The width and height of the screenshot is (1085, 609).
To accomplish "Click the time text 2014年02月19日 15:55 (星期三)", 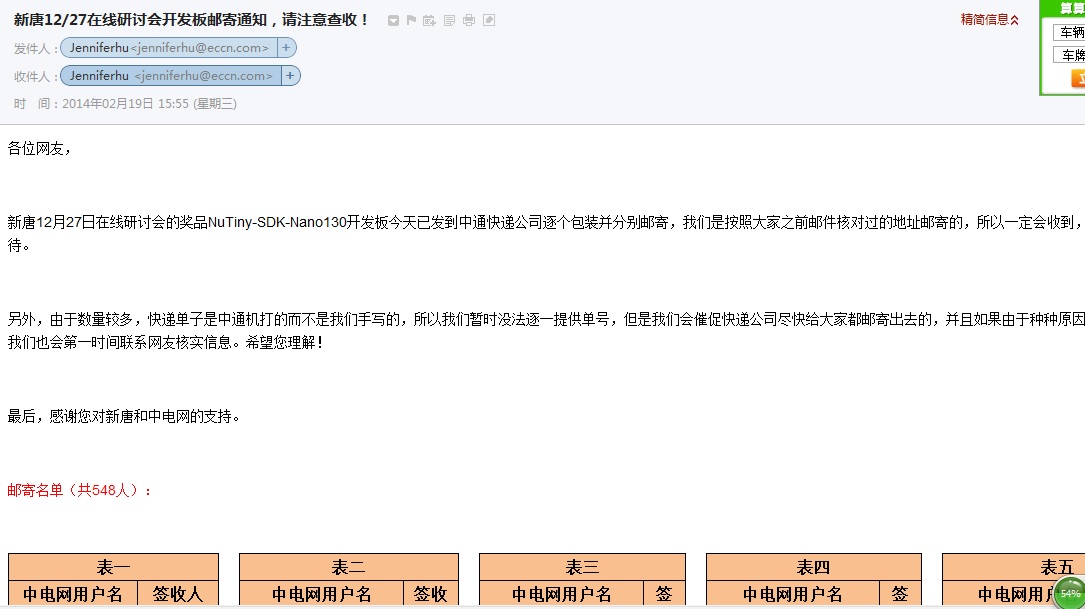I will click(149, 104).
